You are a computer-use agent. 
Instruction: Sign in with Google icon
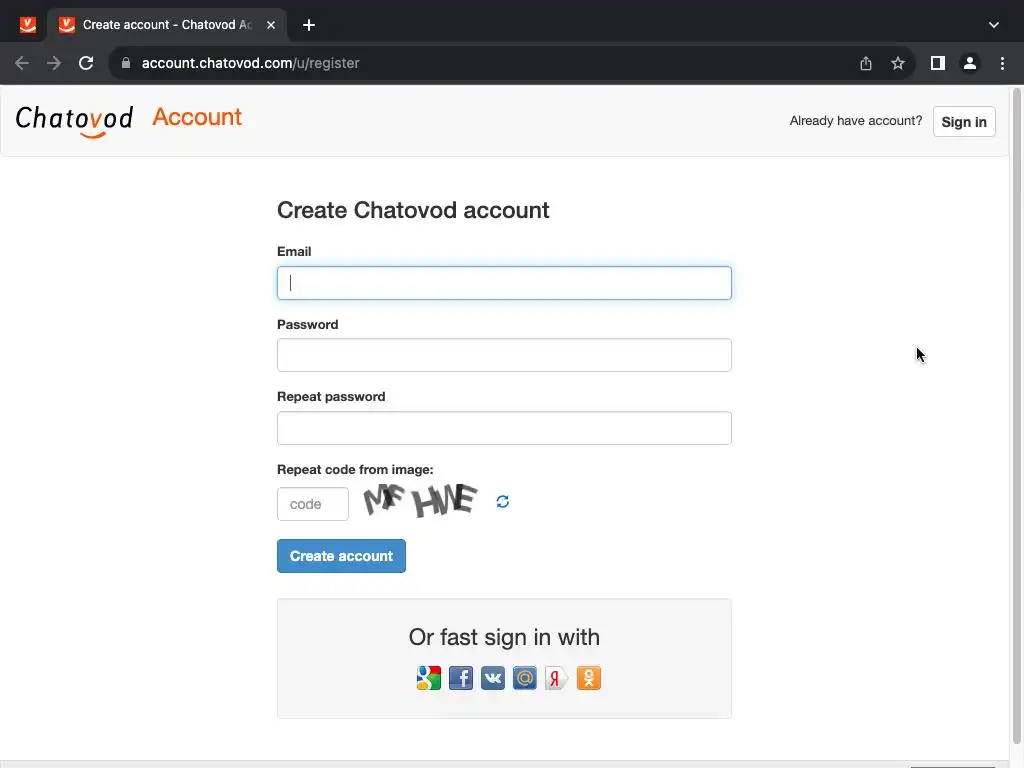428,679
